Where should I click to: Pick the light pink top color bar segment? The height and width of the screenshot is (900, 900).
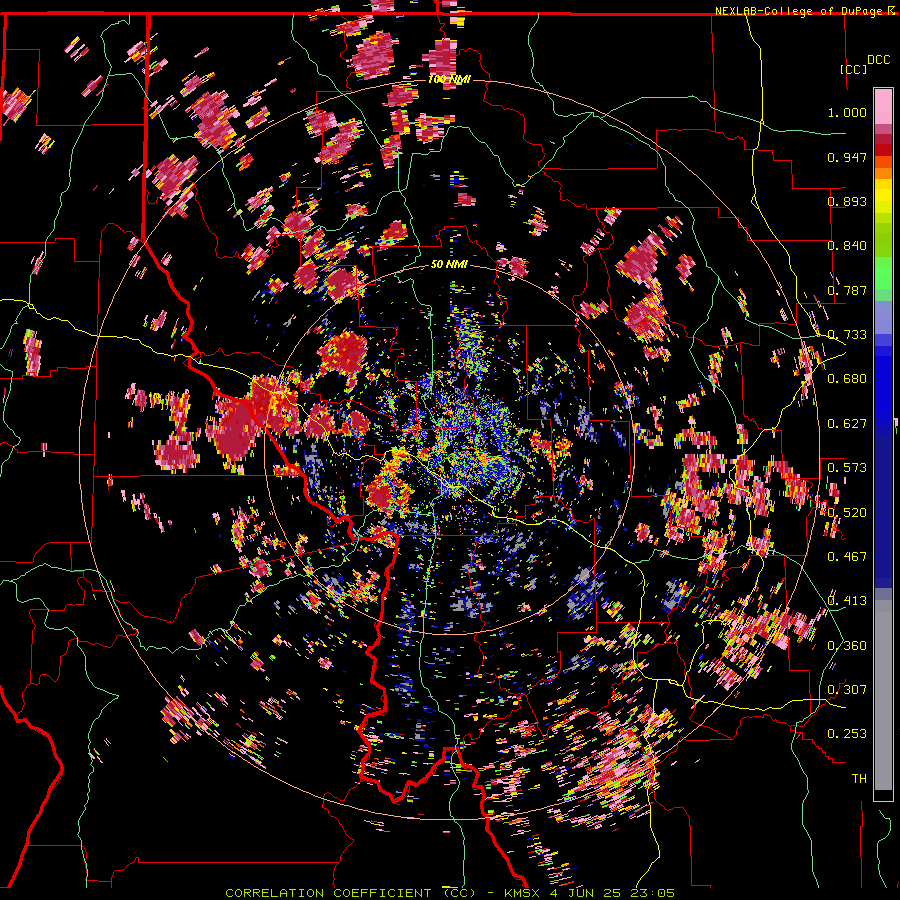883,106
